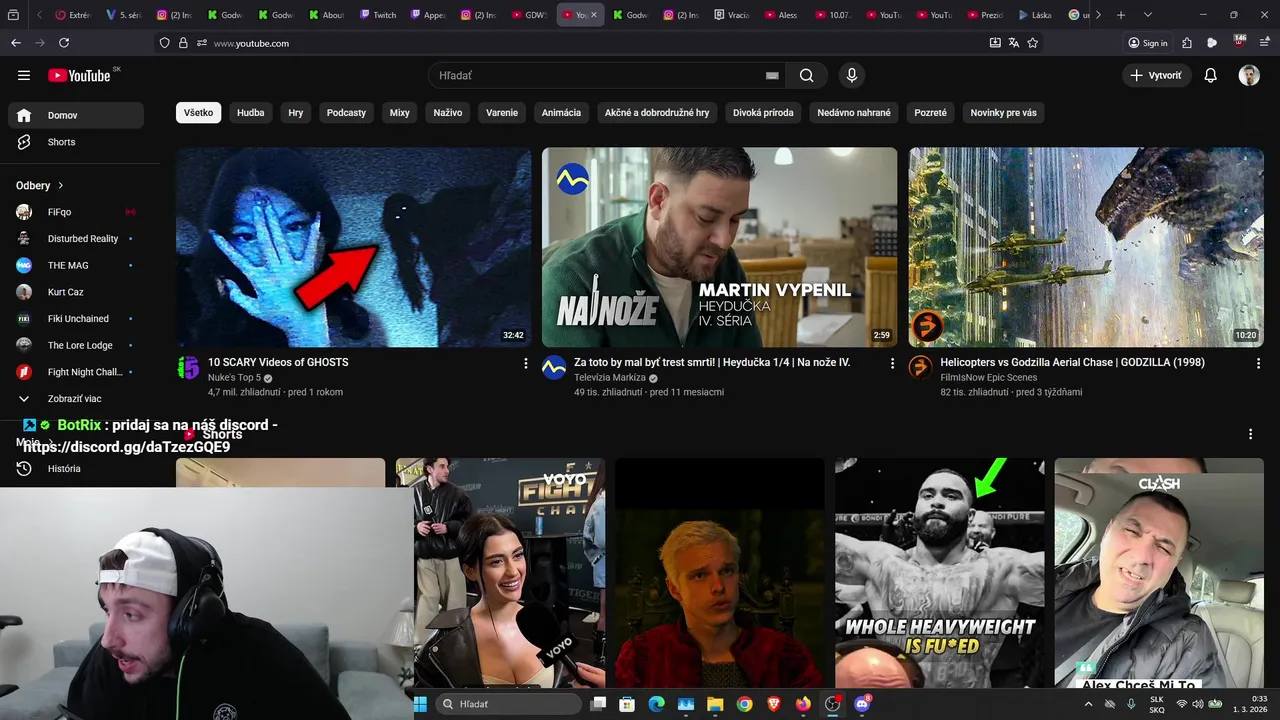Click Sign in button in browser toolbar

coord(1148,43)
